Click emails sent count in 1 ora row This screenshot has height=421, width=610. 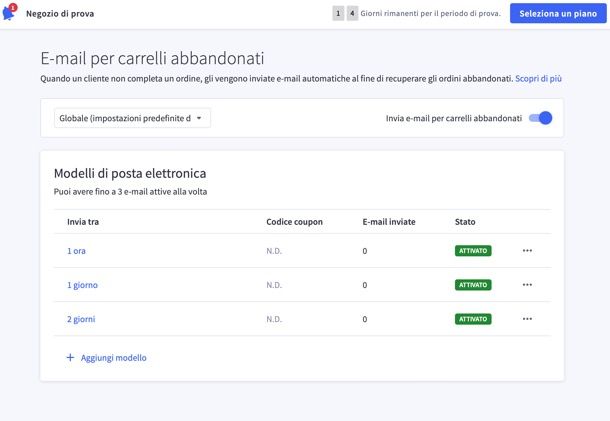[365, 251]
